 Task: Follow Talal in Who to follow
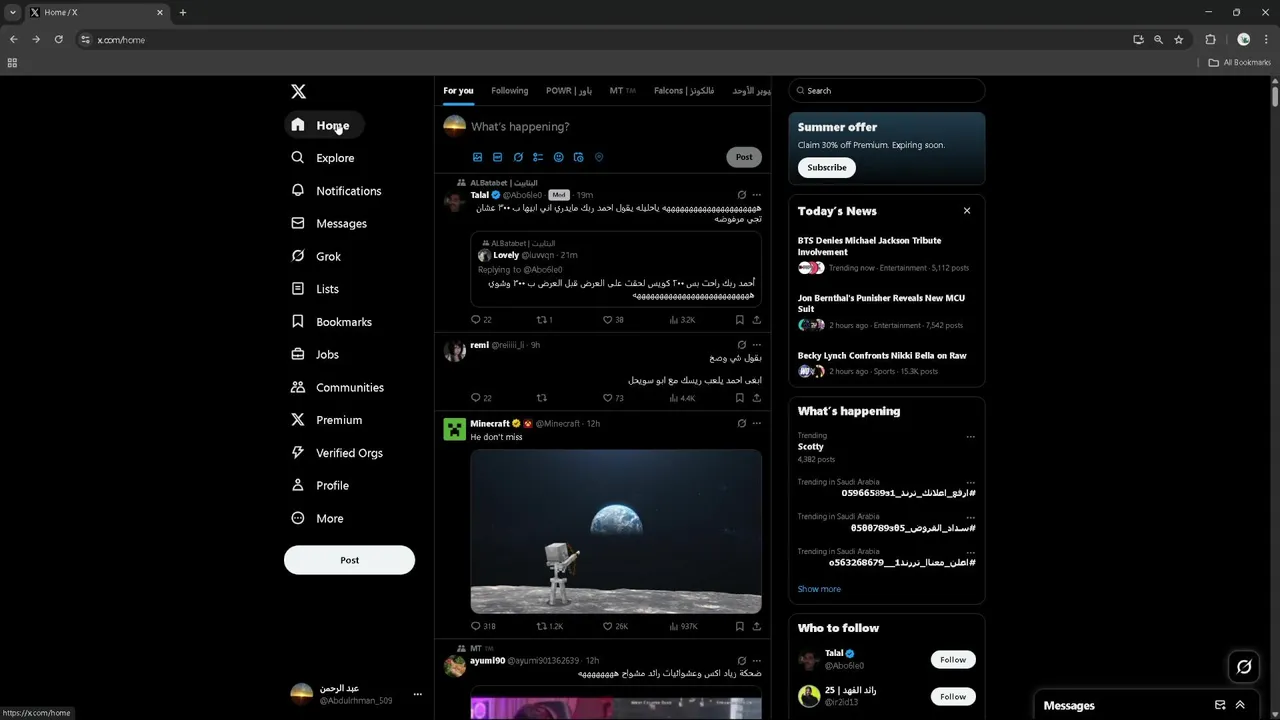[x=953, y=660]
